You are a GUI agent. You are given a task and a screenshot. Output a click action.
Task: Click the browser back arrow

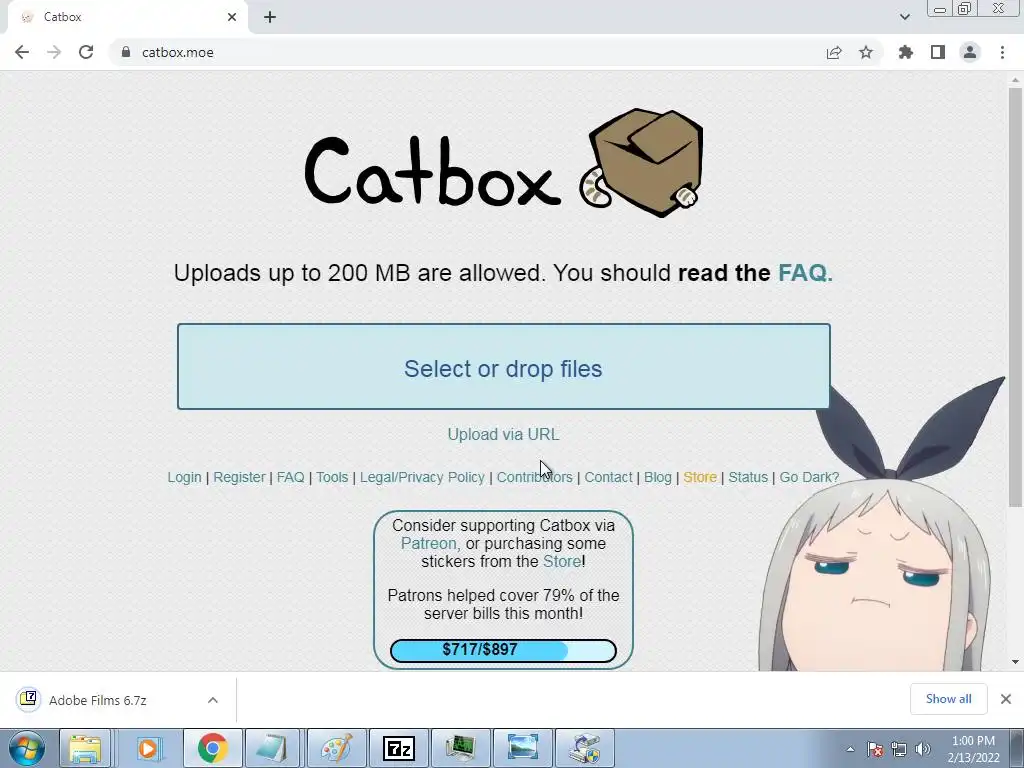pyautogui.click(x=22, y=52)
